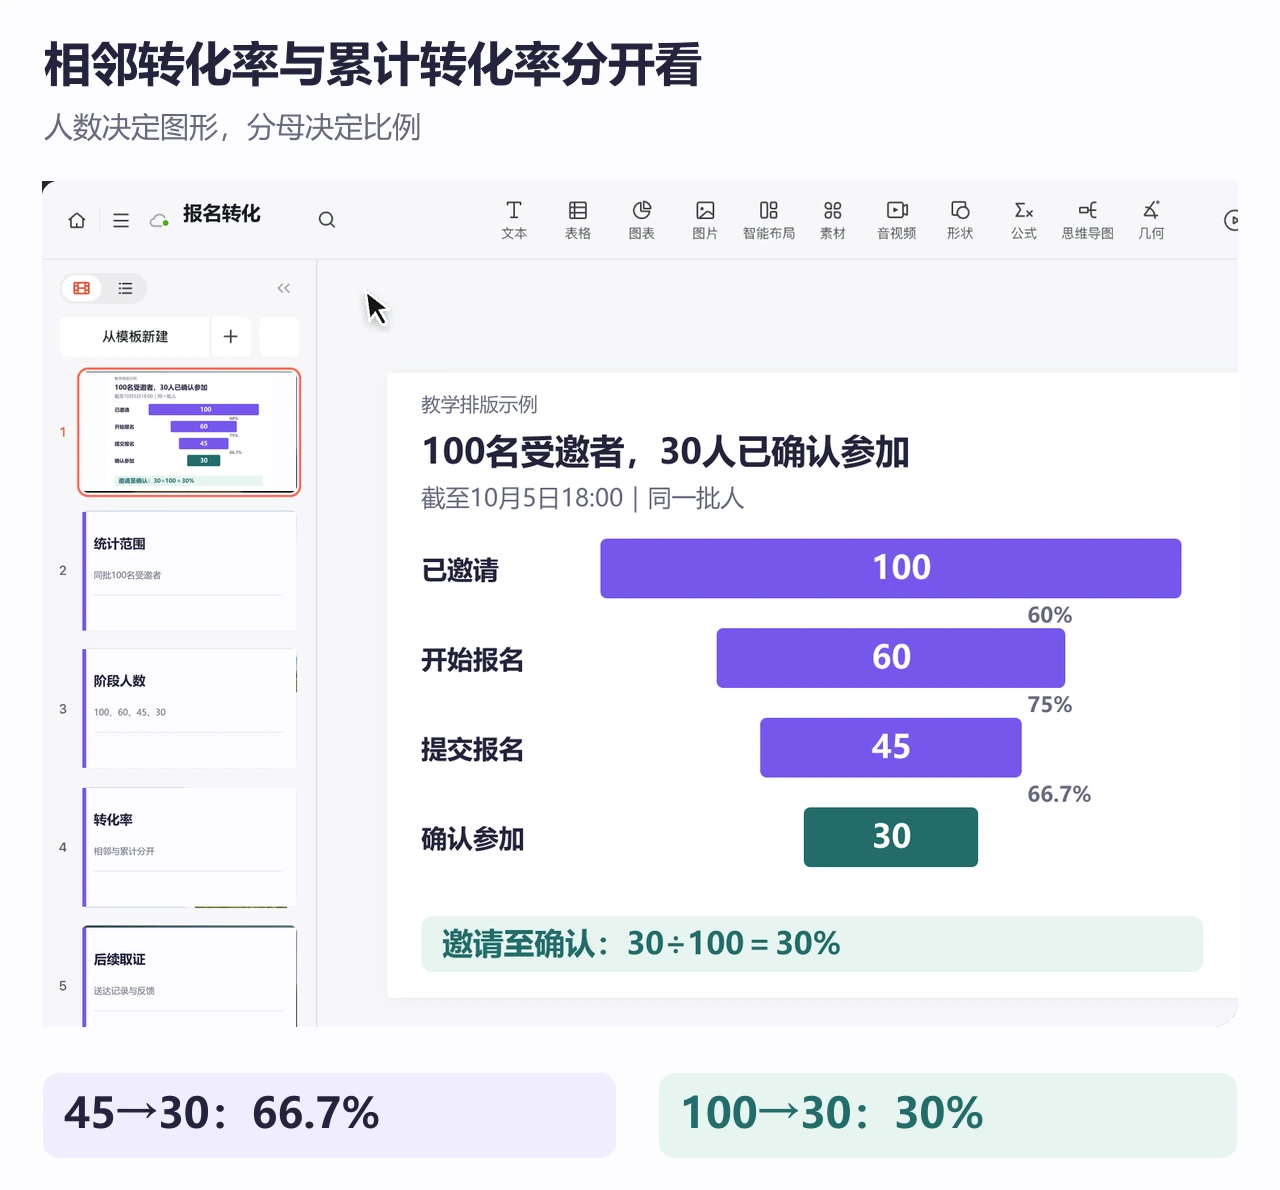Select the 已邀请 row label
1280x1190 pixels.
tap(460, 570)
